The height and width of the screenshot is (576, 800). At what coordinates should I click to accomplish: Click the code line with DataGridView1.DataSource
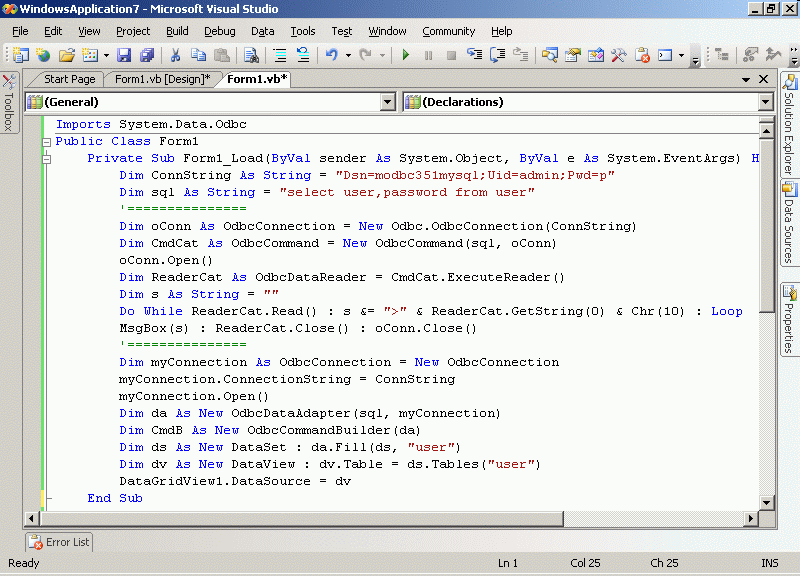(x=235, y=481)
